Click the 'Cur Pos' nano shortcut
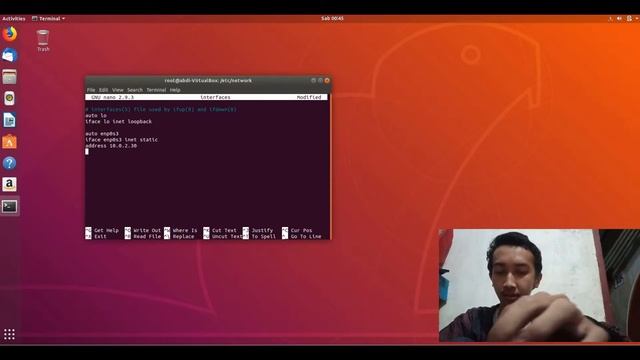Screen dimensions: 640x360 297,231
